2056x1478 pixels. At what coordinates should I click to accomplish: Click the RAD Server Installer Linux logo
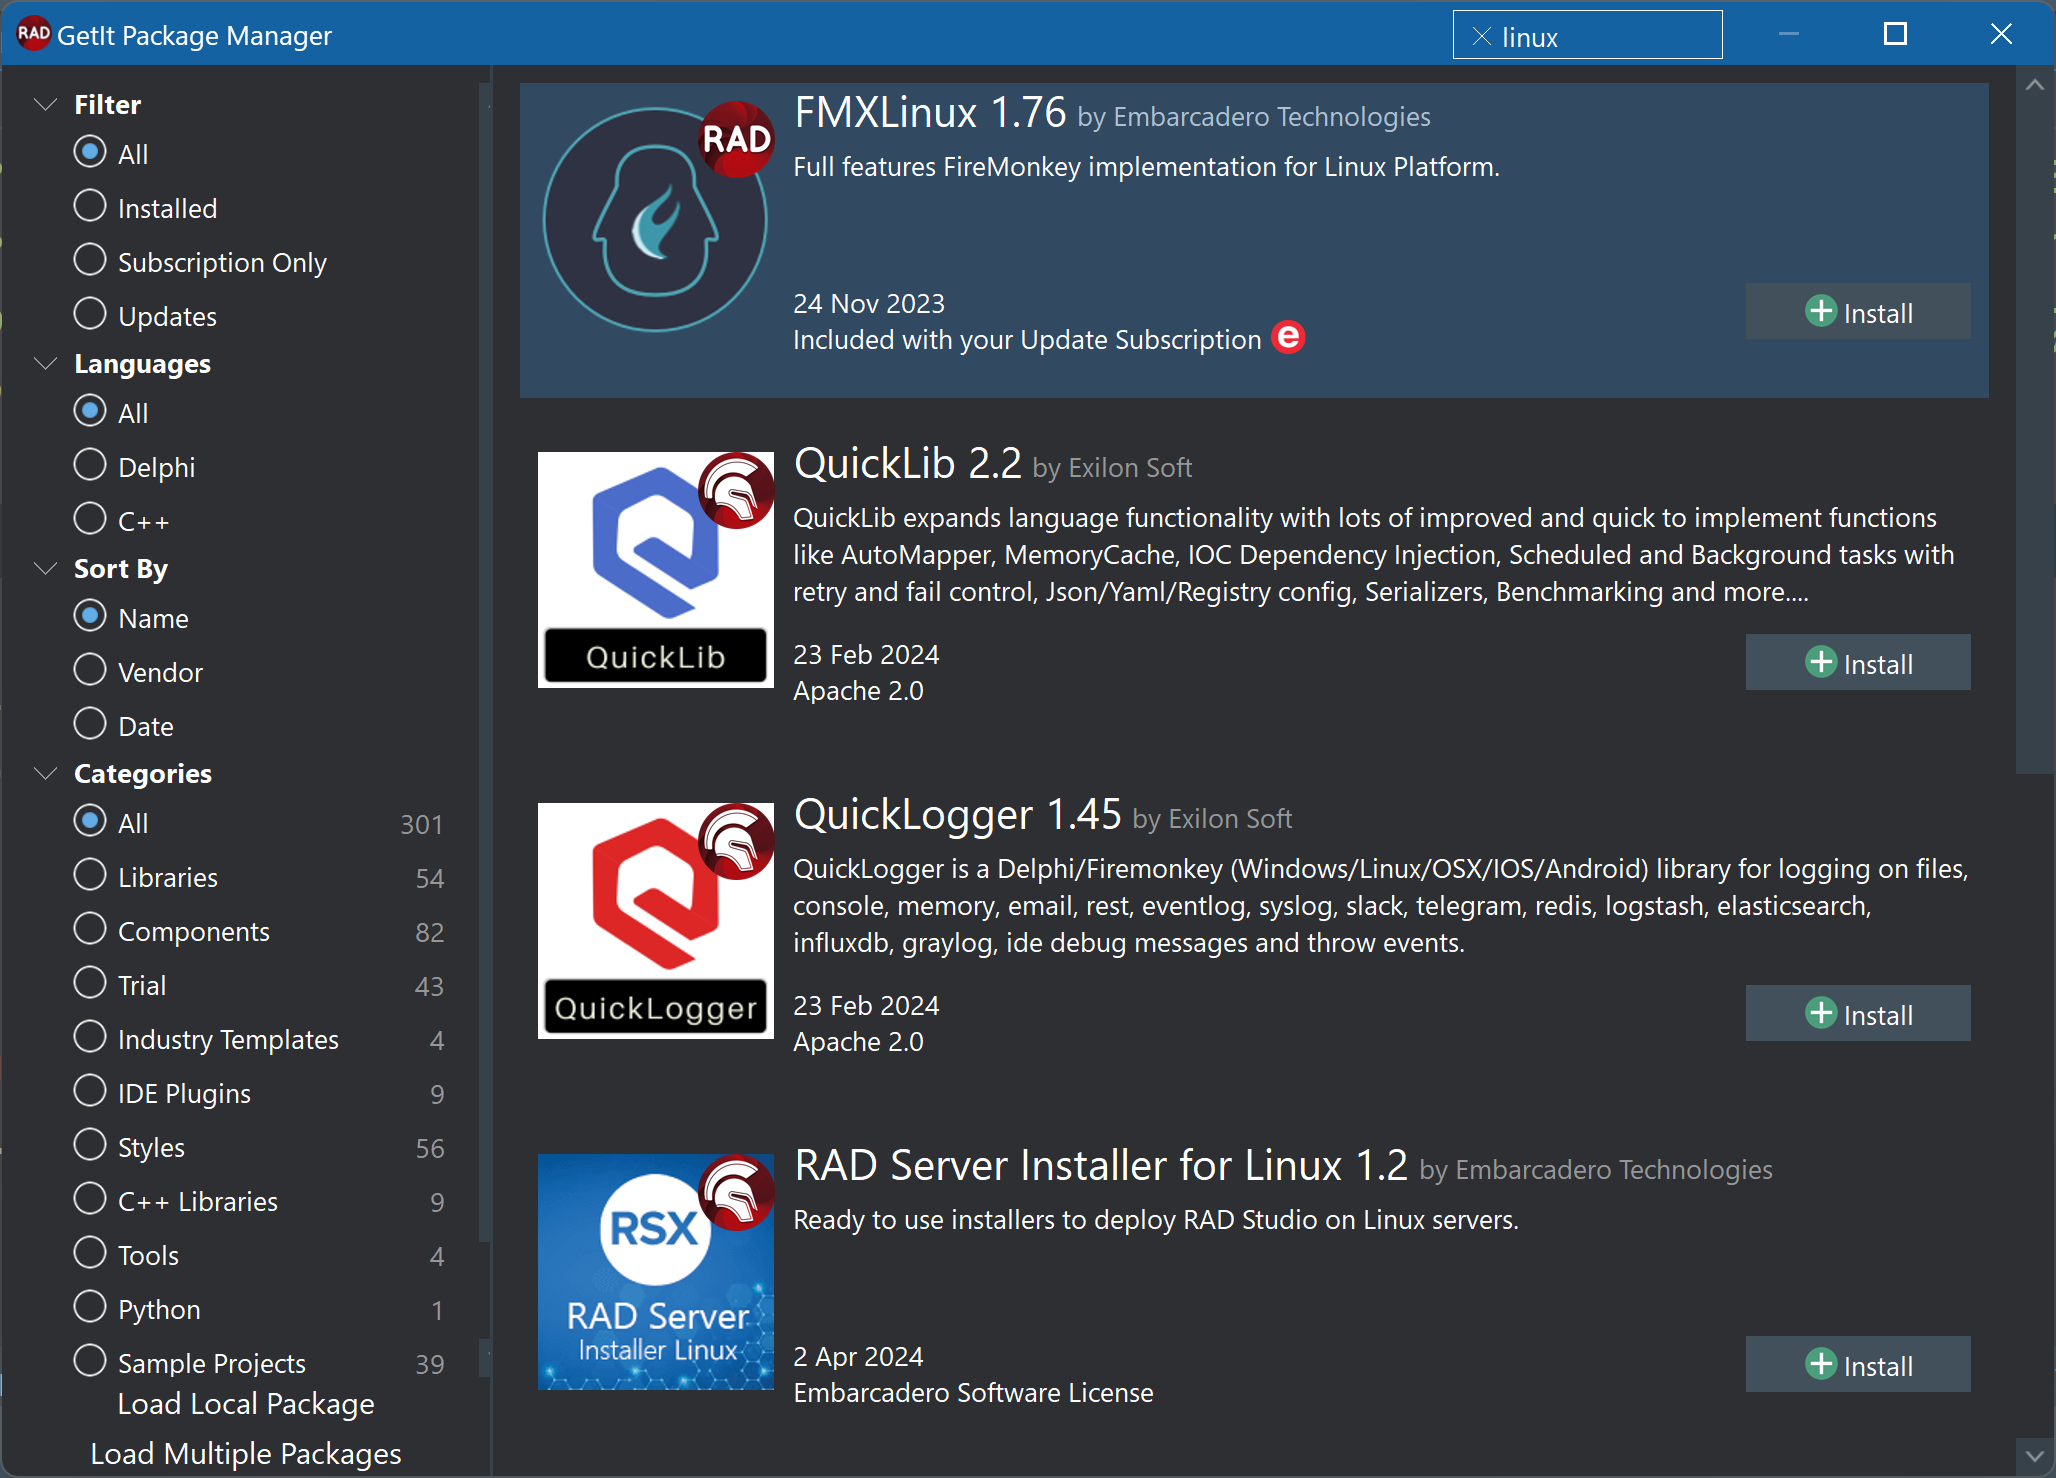tap(655, 1272)
